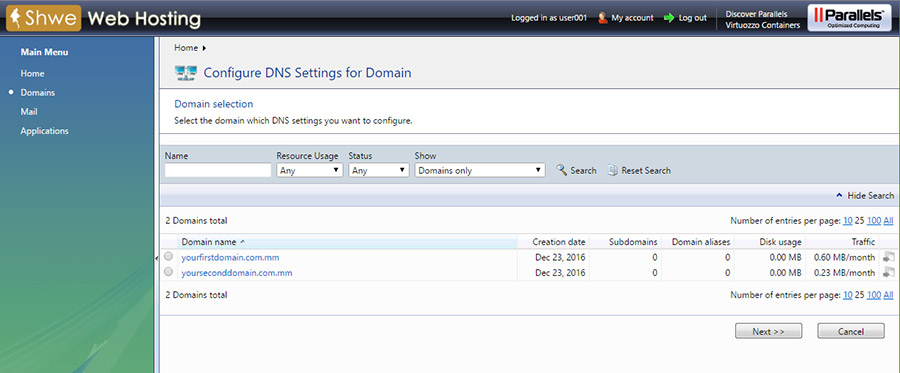This screenshot has width=900, height=373.
Task: Open the Status dropdown
Action: pyautogui.click(x=379, y=170)
